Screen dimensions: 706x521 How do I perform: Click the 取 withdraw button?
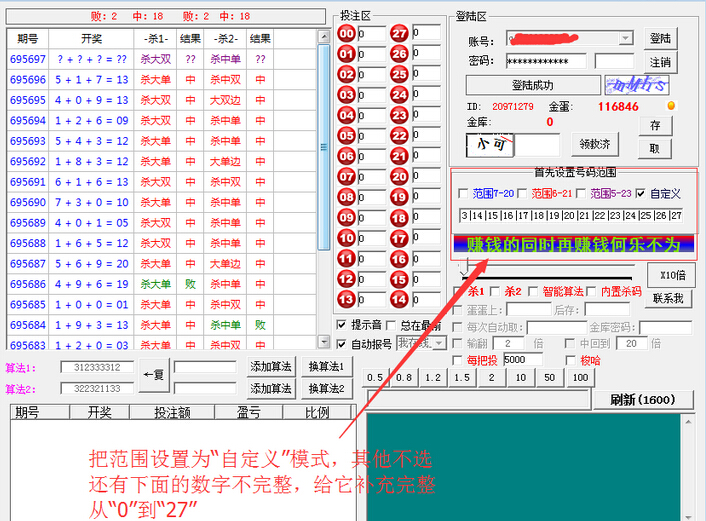pos(655,149)
